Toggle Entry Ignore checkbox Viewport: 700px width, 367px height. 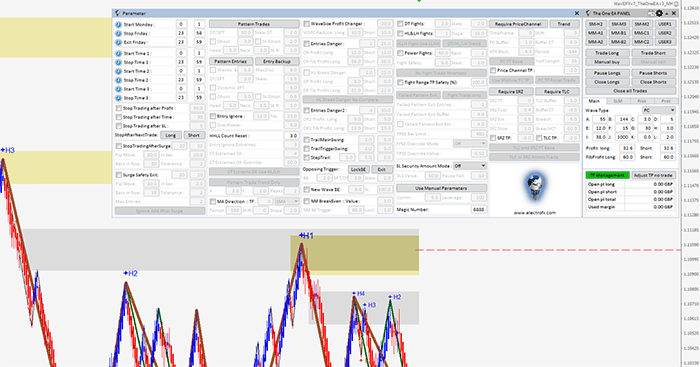tap(213, 116)
